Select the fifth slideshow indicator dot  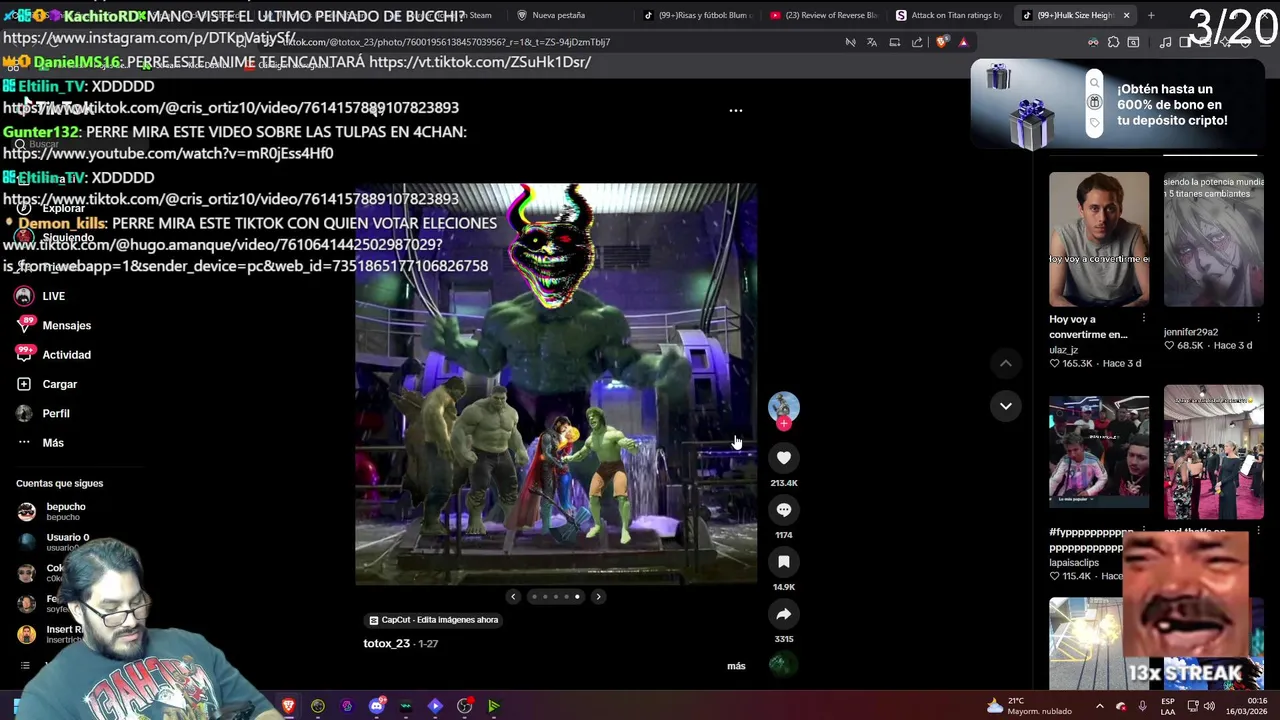click(x=577, y=597)
